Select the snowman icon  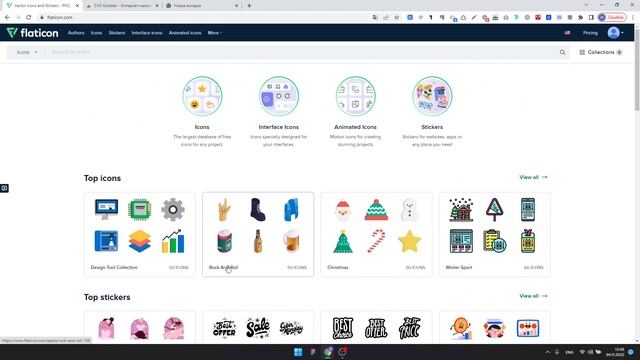tap(409, 210)
